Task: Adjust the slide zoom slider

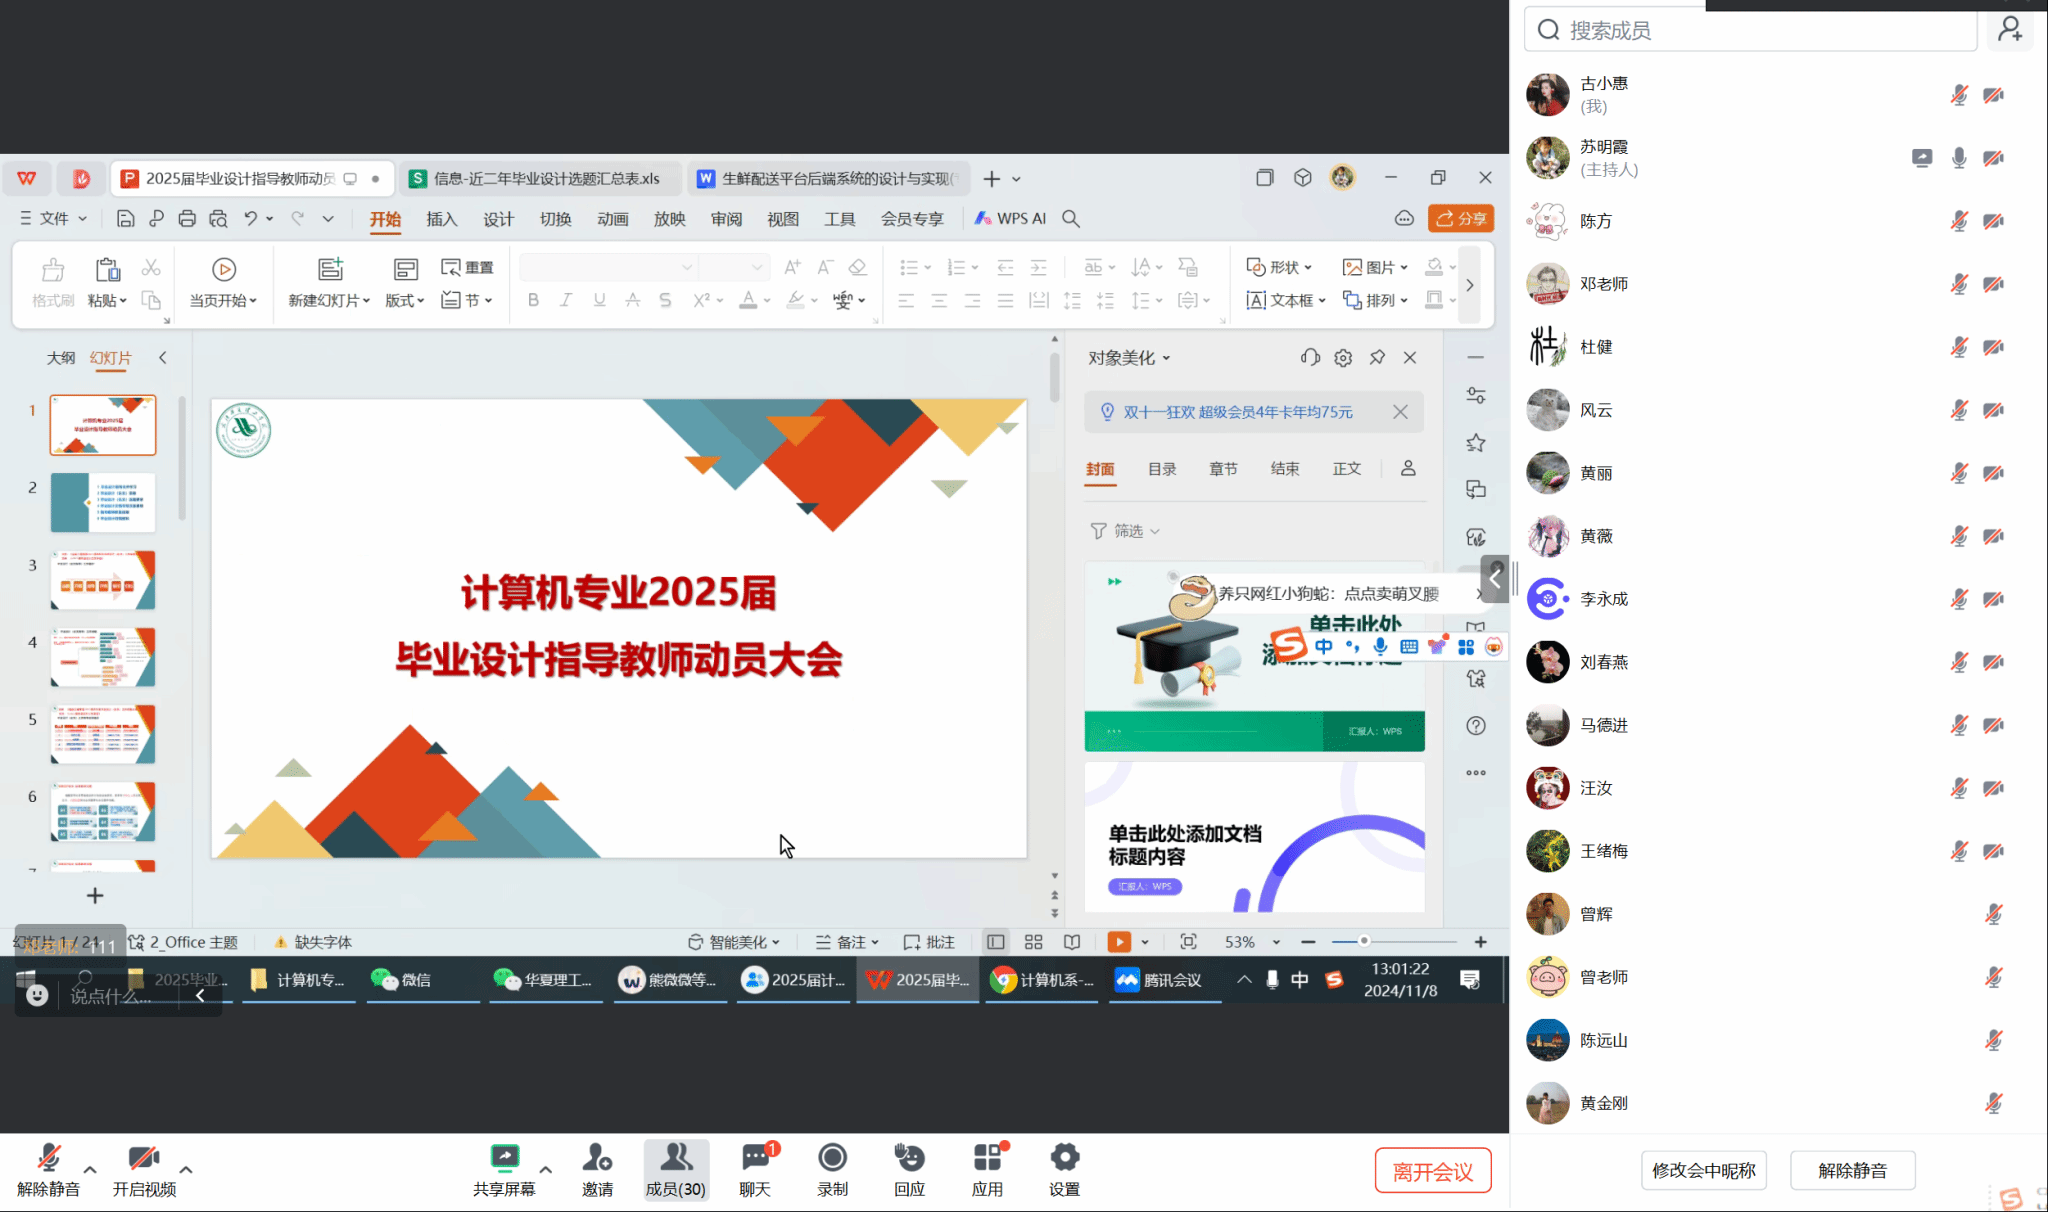Action: pos(1364,941)
